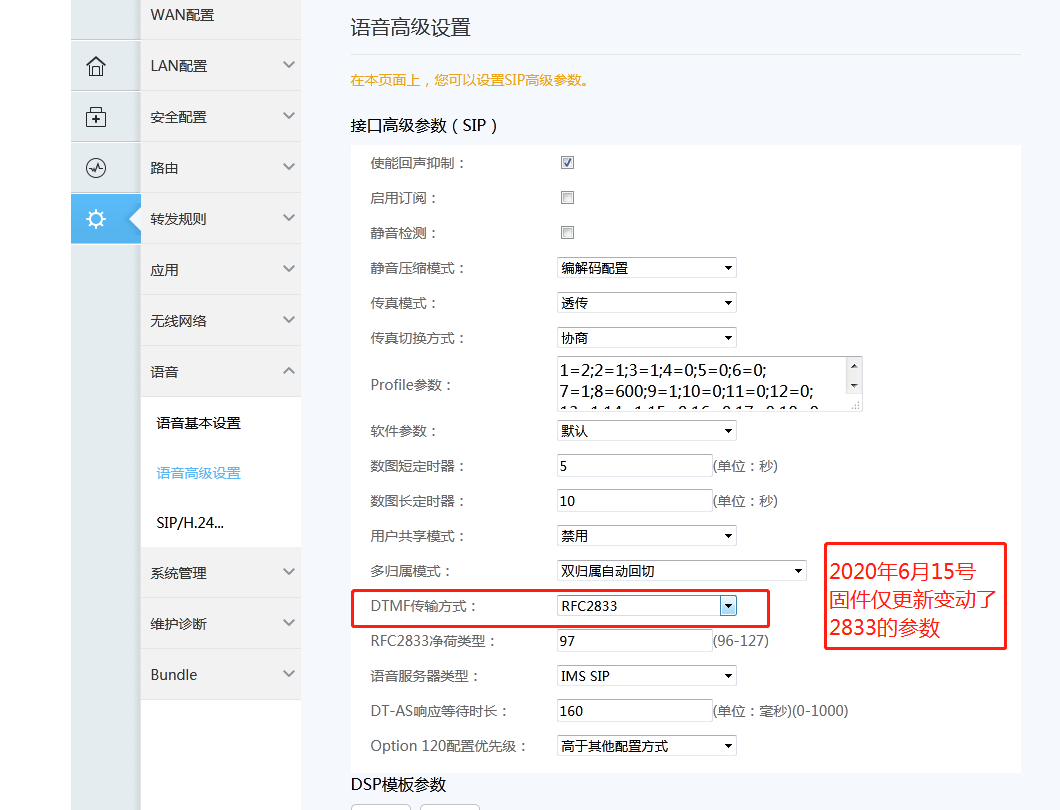This screenshot has width=1060, height=810.
Task: Open the 语音基本设置 page
Action: [199, 423]
